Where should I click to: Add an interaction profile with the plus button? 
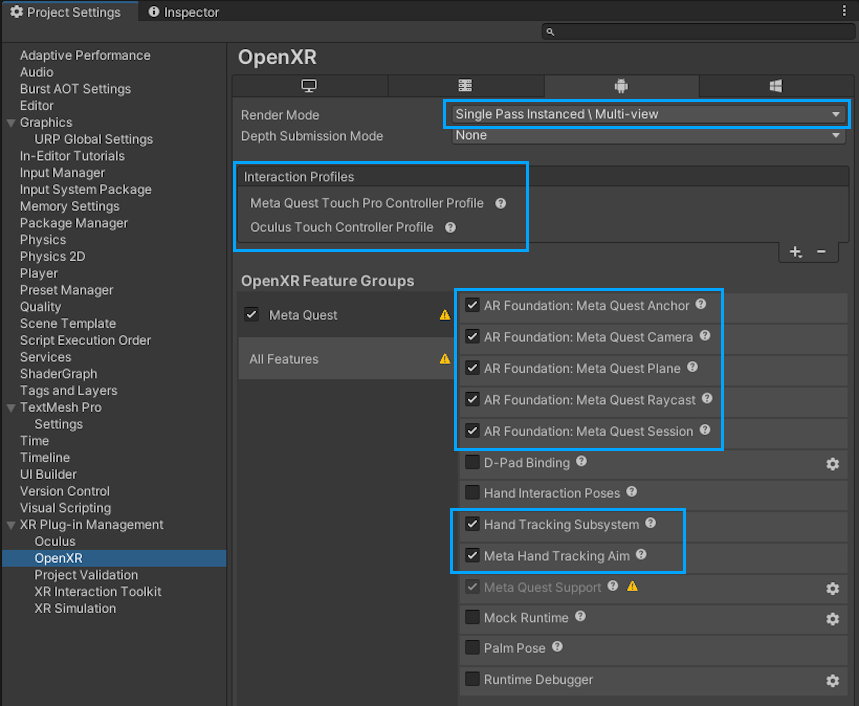[796, 251]
